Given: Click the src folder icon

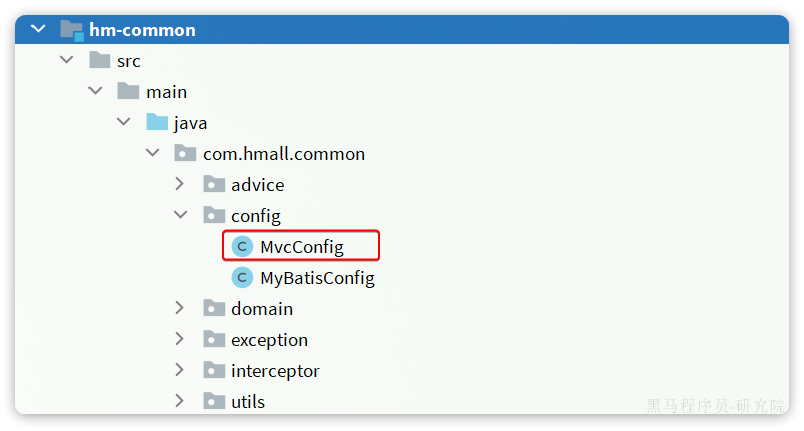Looking at the screenshot, I should (100, 61).
